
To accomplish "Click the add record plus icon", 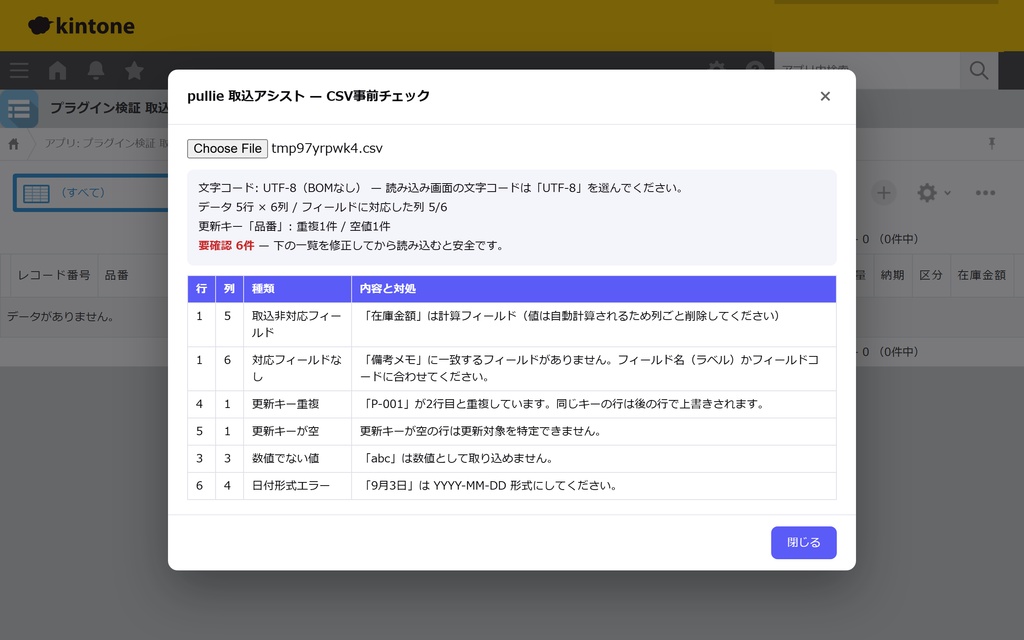I will [883, 193].
